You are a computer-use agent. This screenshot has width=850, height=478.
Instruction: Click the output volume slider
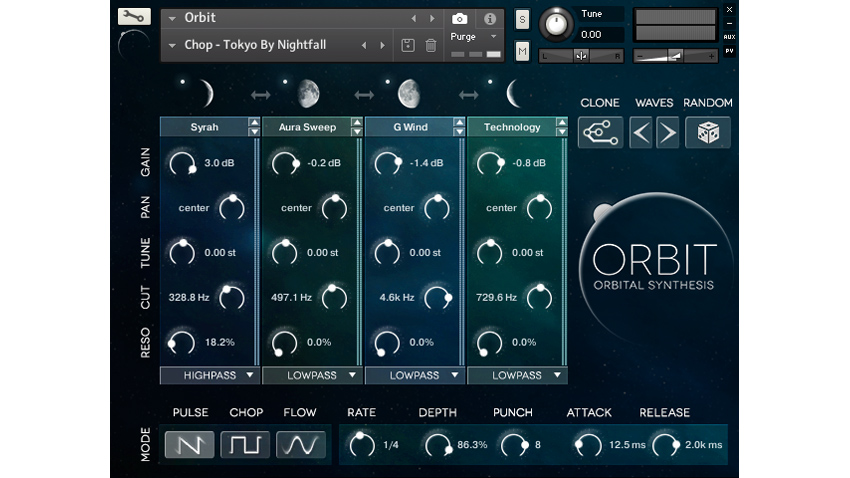(x=675, y=56)
